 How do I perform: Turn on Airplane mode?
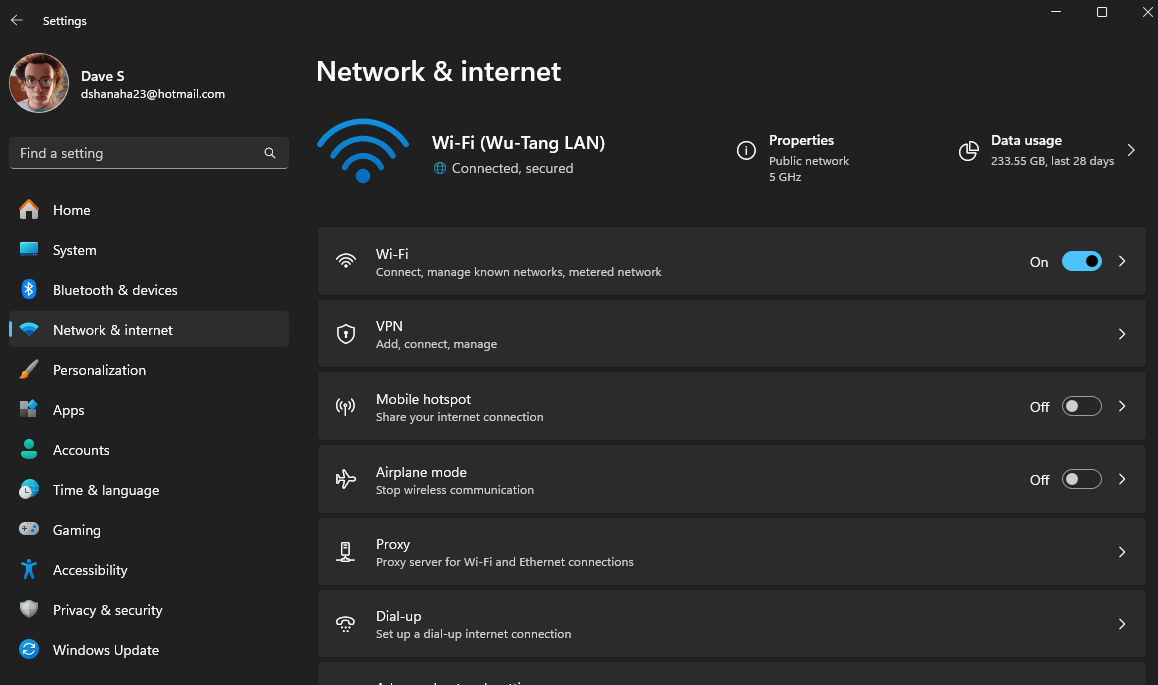point(1081,479)
